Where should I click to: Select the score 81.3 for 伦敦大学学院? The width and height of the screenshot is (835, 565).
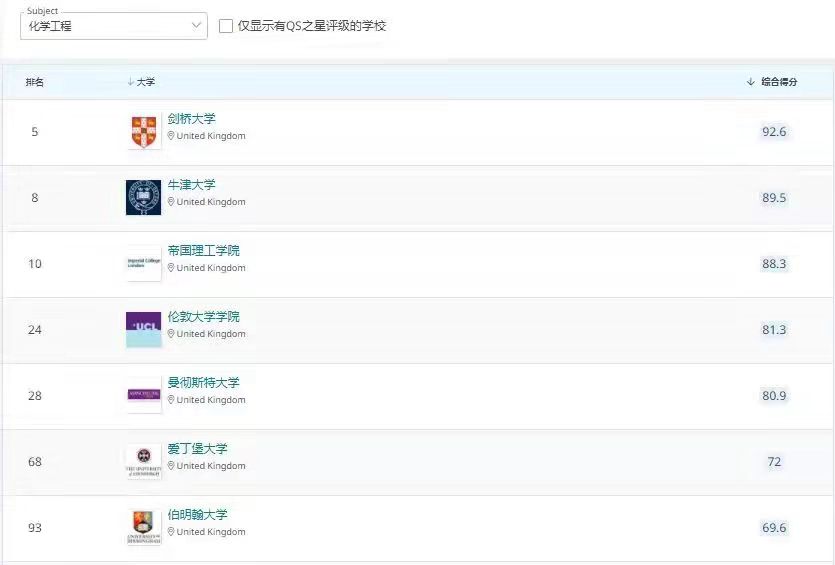[x=774, y=330]
